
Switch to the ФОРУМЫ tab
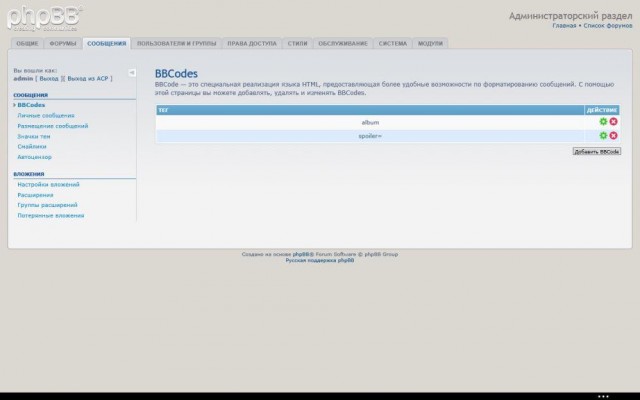click(63, 44)
